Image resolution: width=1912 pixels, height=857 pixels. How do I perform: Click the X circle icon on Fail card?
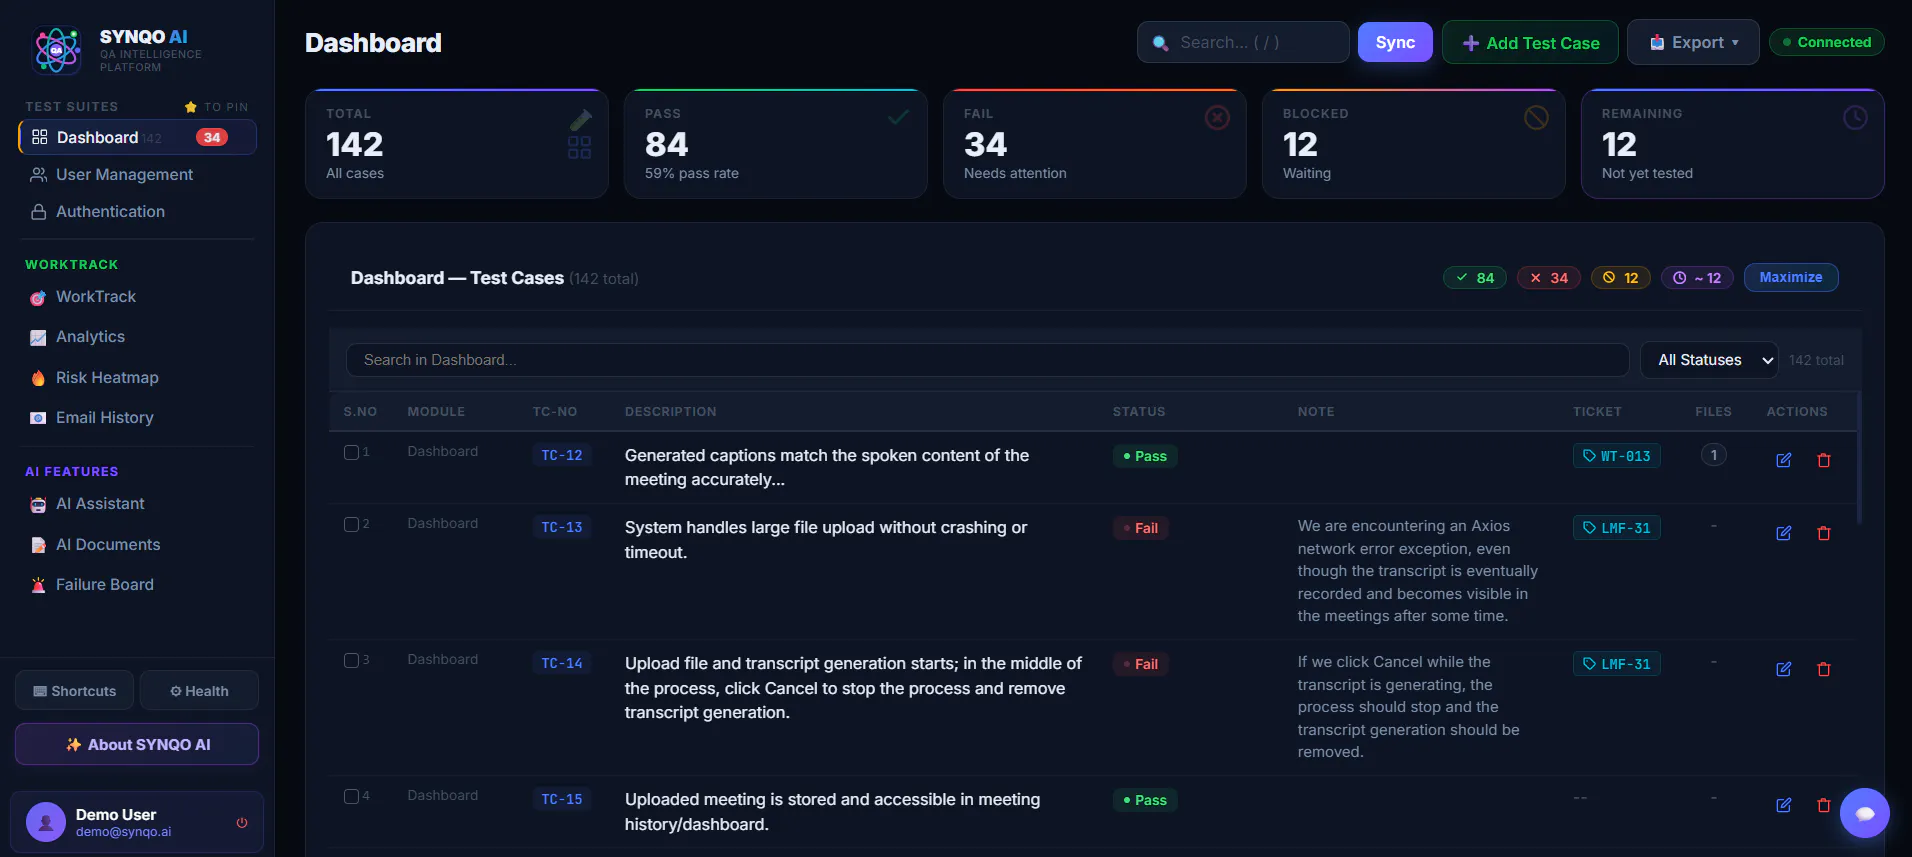tap(1217, 117)
